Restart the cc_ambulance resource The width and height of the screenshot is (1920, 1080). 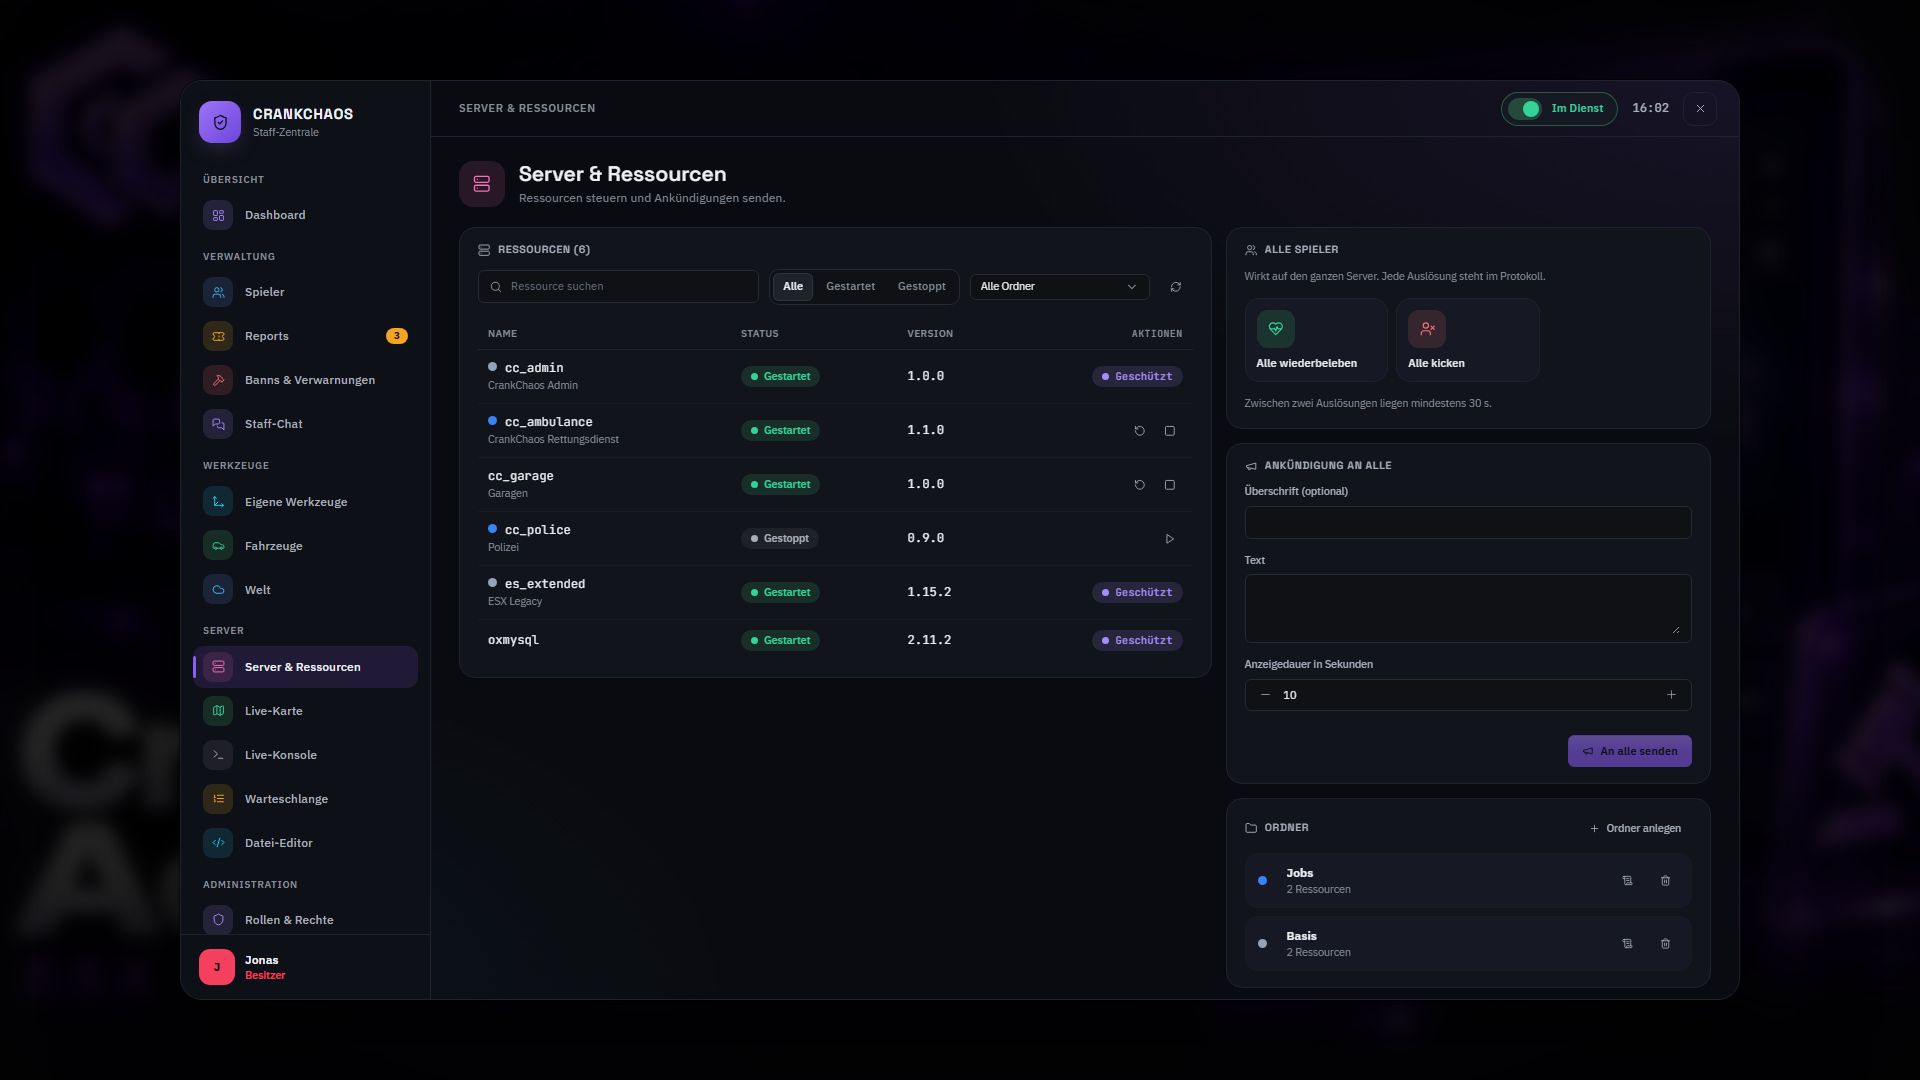pos(1139,431)
